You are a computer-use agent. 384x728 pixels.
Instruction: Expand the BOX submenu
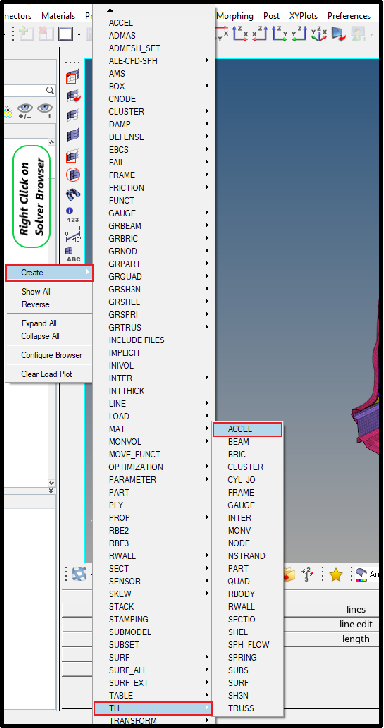154,86
